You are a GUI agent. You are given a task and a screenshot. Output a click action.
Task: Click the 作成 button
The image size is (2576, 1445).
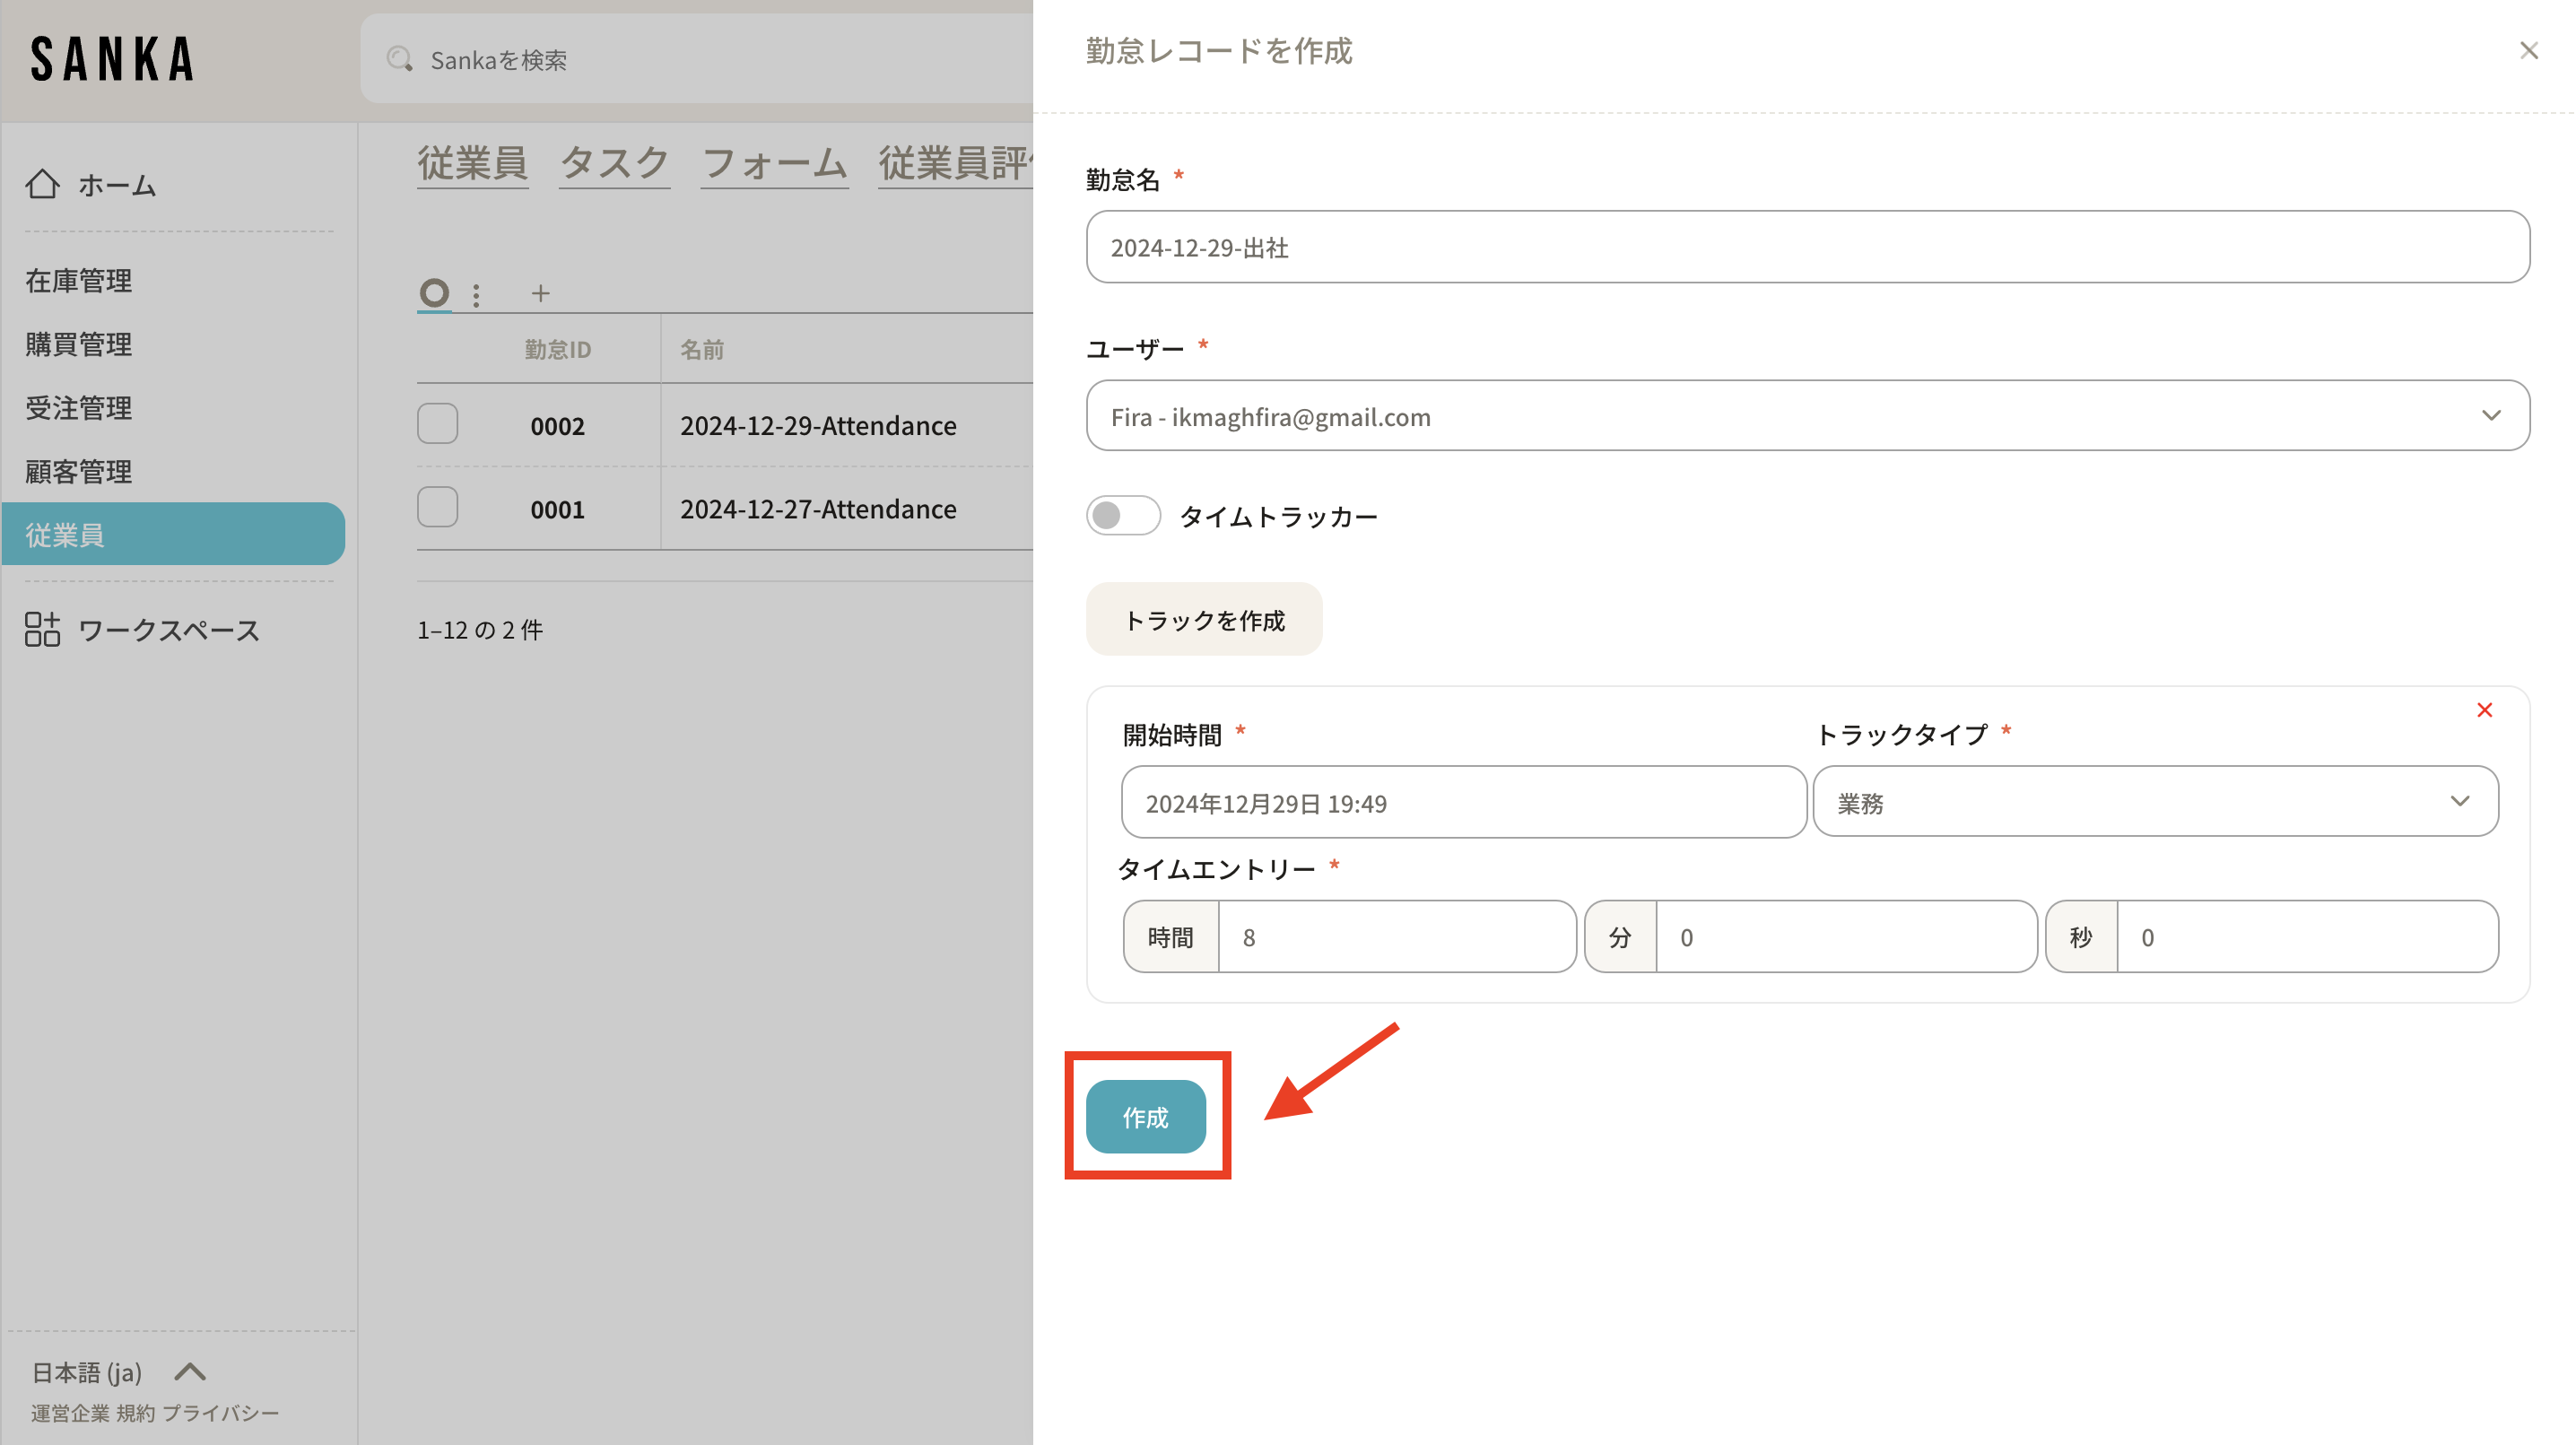click(x=1145, y=1117)
